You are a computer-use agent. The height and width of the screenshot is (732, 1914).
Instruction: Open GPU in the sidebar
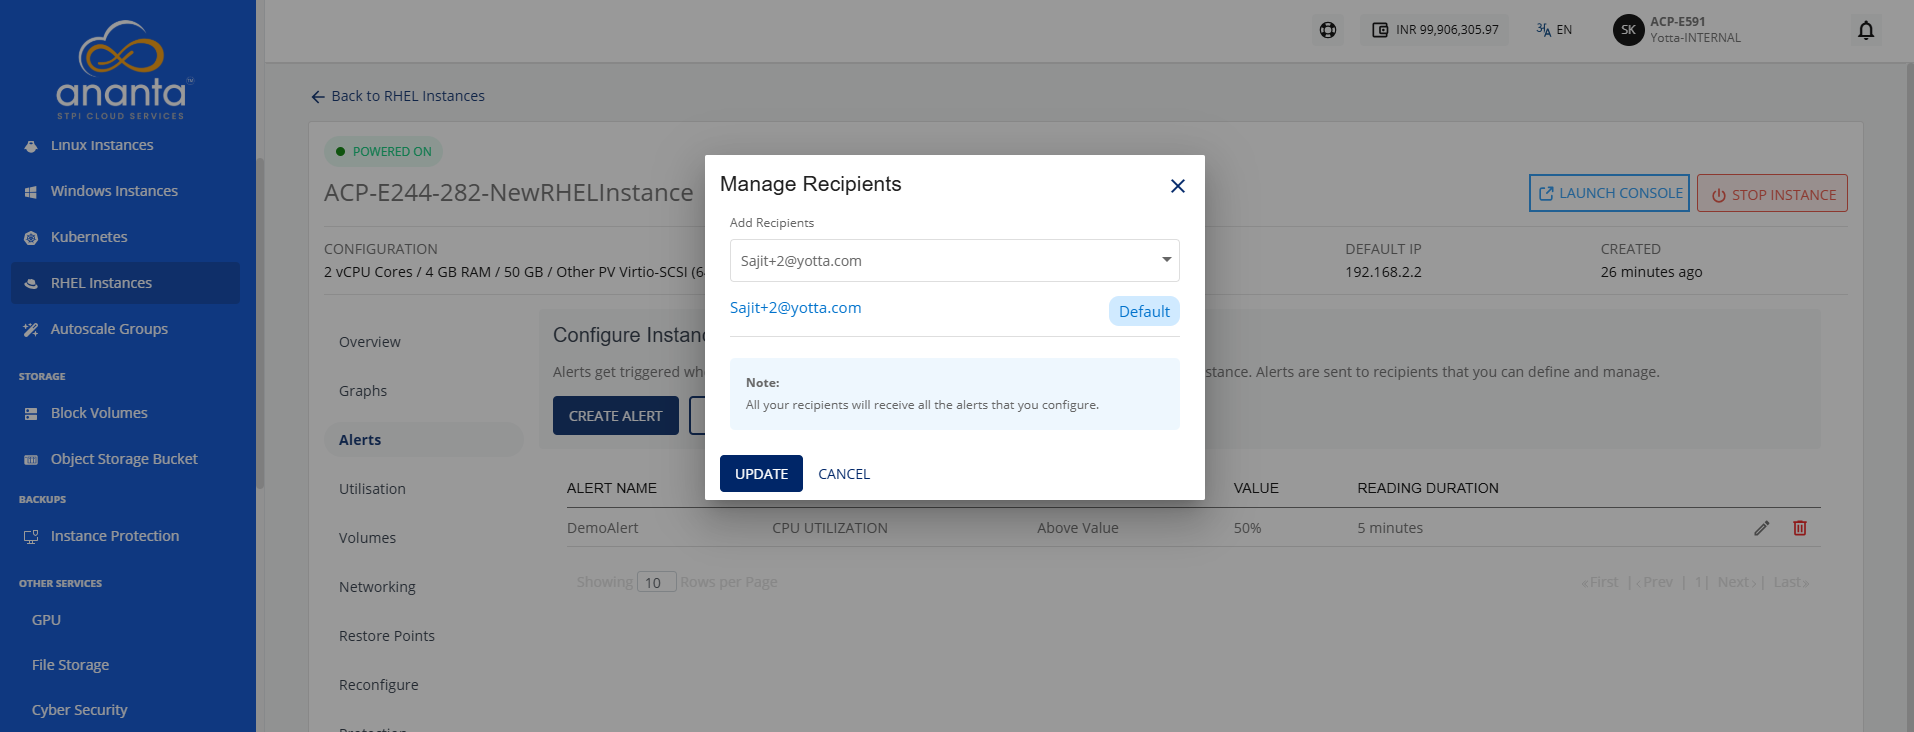pyautogui.click(x=46, y=620)
